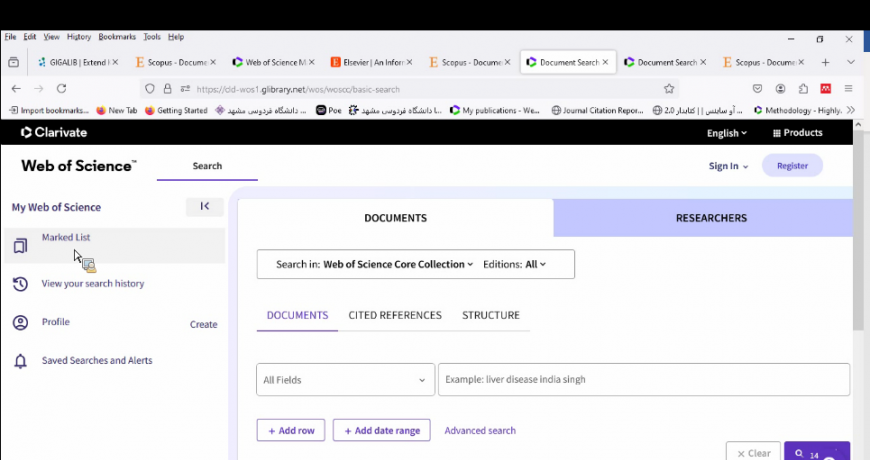Click the Clear button
The image size is (870, 460).
[x=753, y=453]
